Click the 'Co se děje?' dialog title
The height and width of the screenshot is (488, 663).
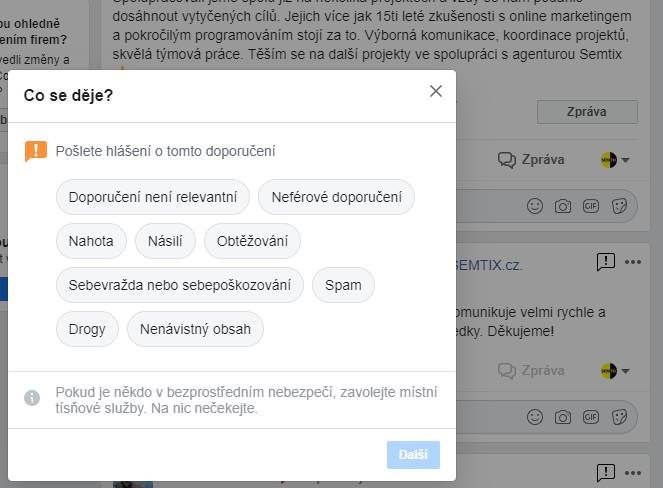[x=68, y=95]
